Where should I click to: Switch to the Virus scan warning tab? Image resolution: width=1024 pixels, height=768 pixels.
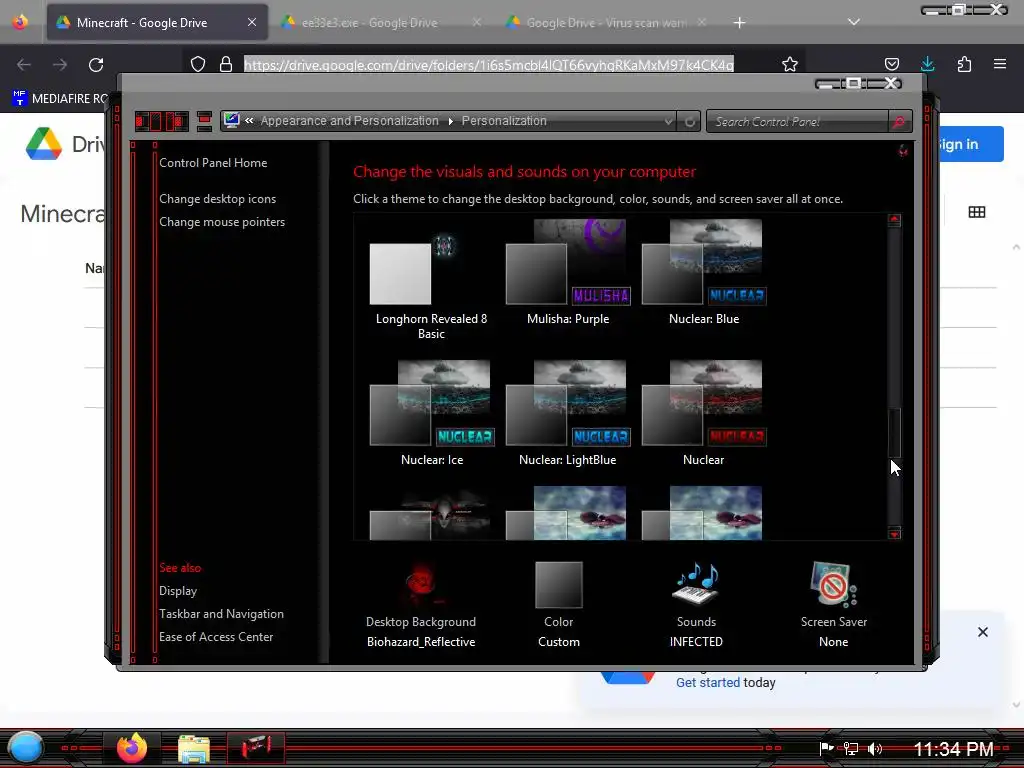[606, 23]
